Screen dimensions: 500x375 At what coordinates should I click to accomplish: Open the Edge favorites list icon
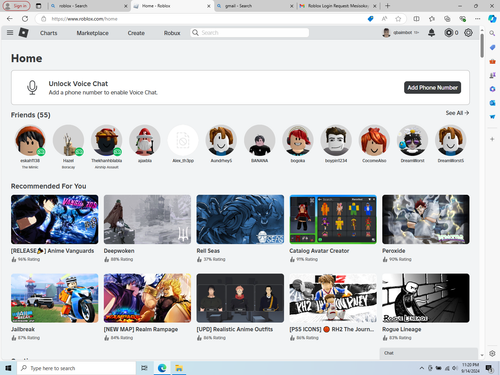point(432,19)
